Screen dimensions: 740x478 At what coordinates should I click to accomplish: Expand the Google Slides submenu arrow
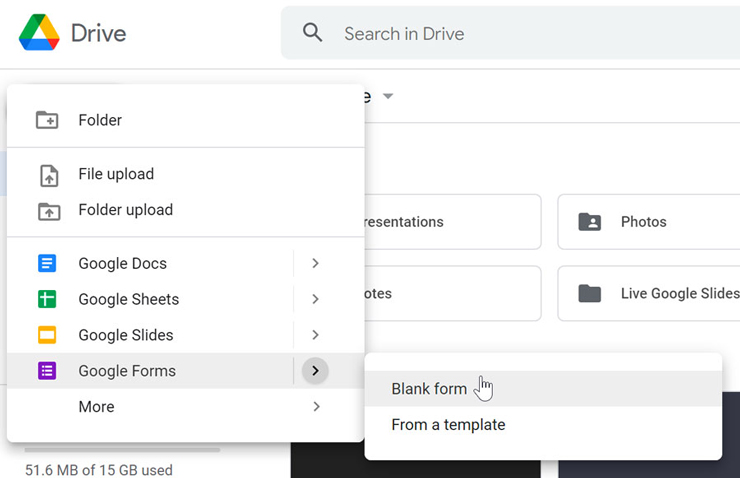(315, 335)
